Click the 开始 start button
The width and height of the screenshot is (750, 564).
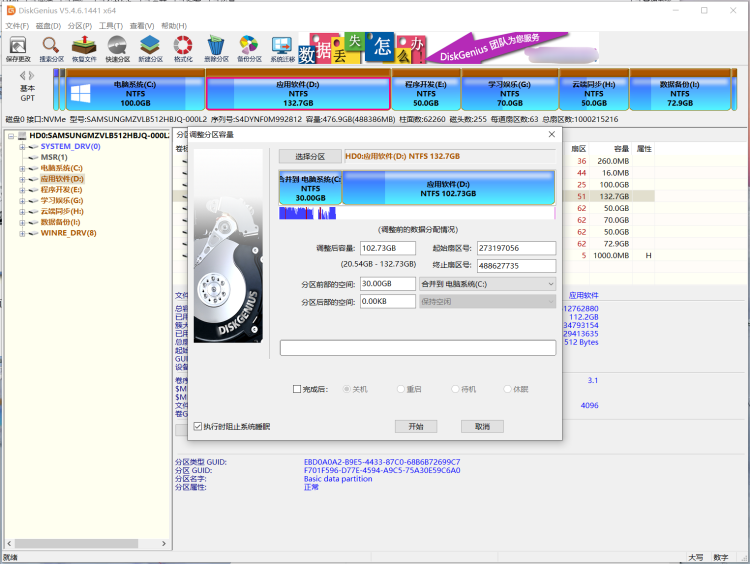point(416,426)
